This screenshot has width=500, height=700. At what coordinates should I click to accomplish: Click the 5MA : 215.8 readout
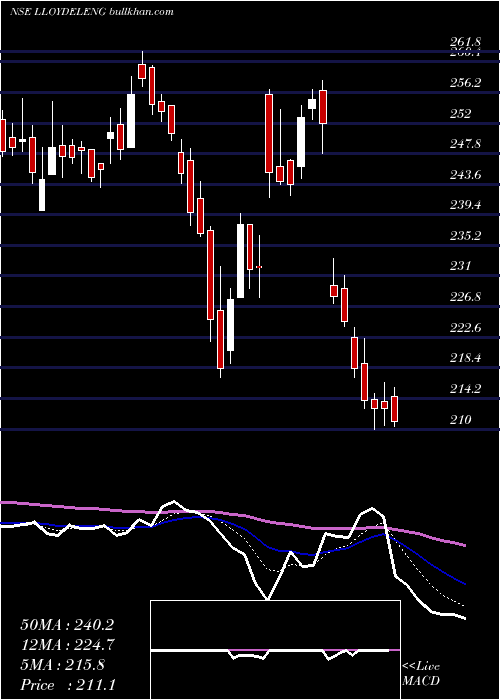[62, 665]
